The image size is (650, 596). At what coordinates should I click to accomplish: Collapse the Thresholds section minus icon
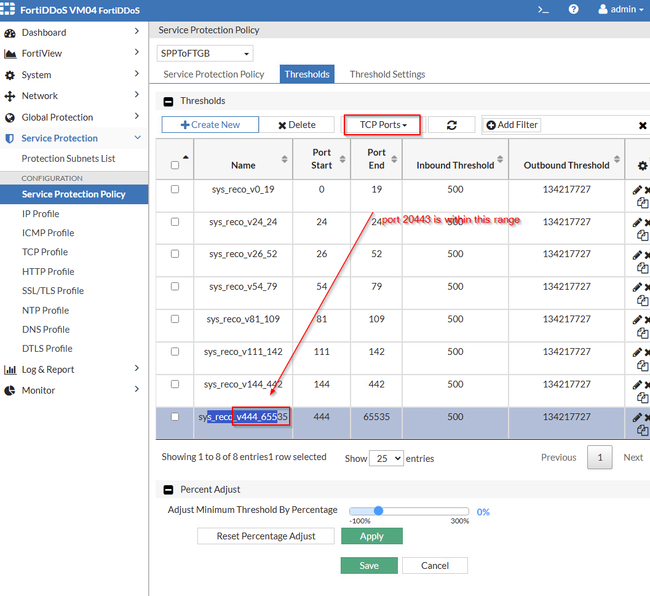click(167, 101)
